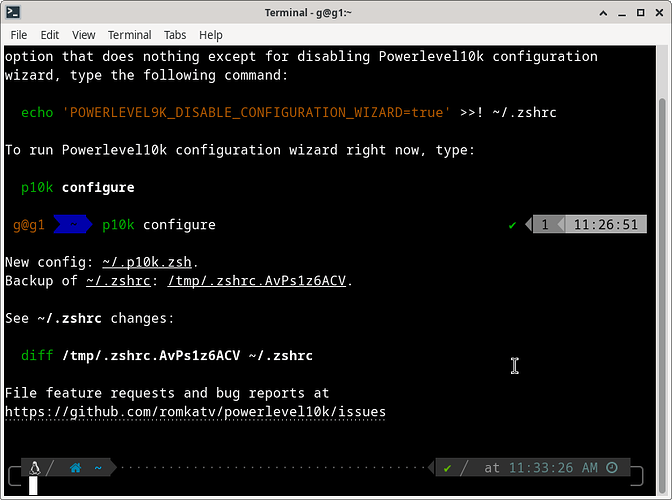Click the 11:26:51 time segment
This screenshot has width=672, height=500.
606,224
